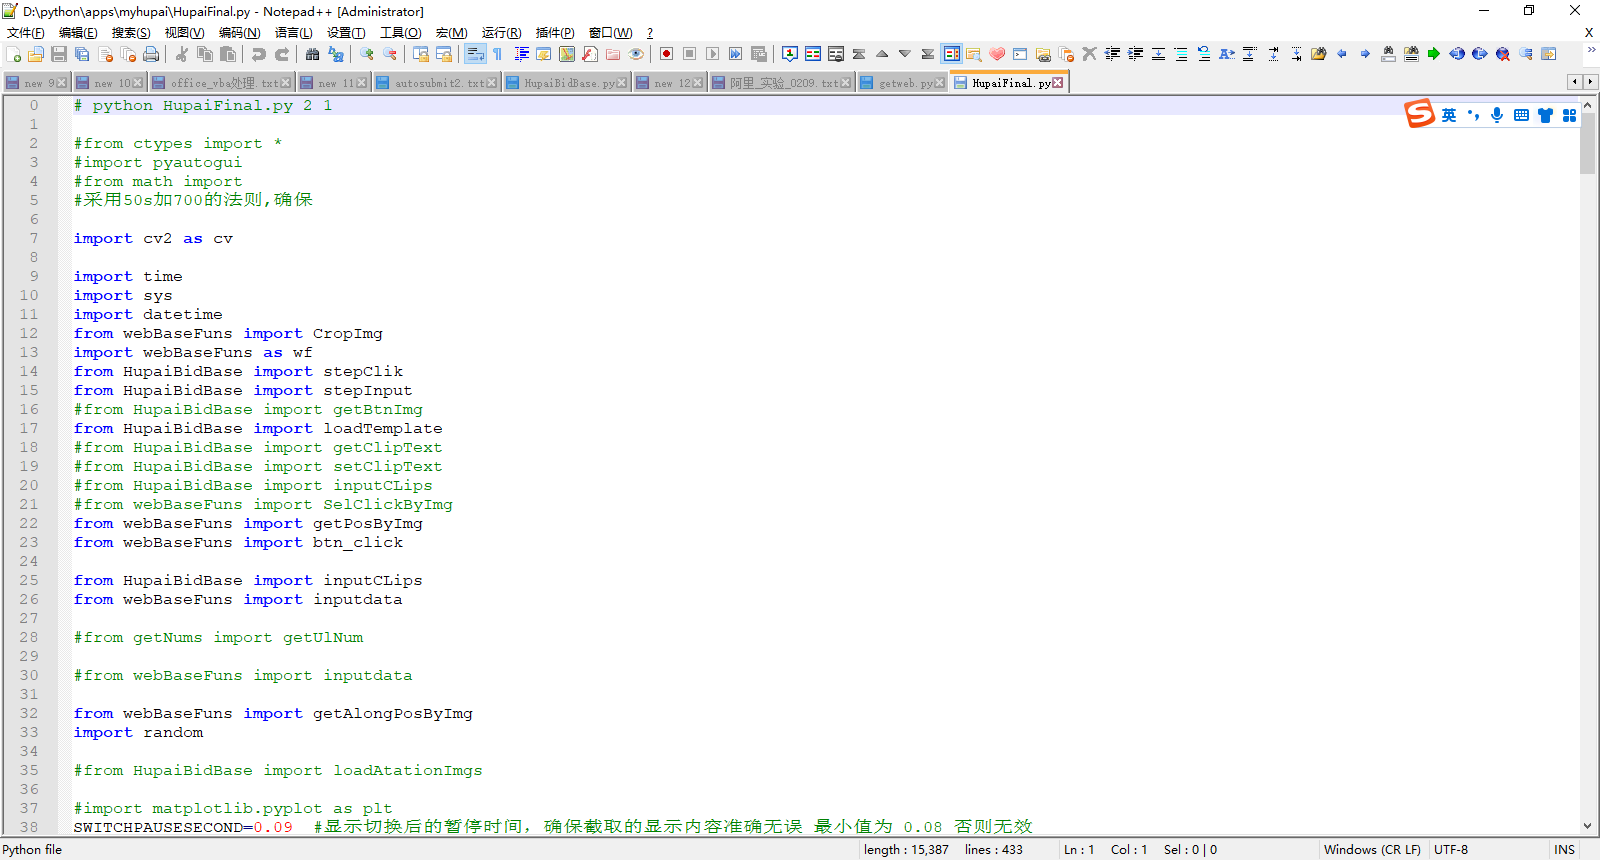Viewport: 1600px width, 860px height.
Task: Open the 插件(P) menu
Action: [555, 33]
